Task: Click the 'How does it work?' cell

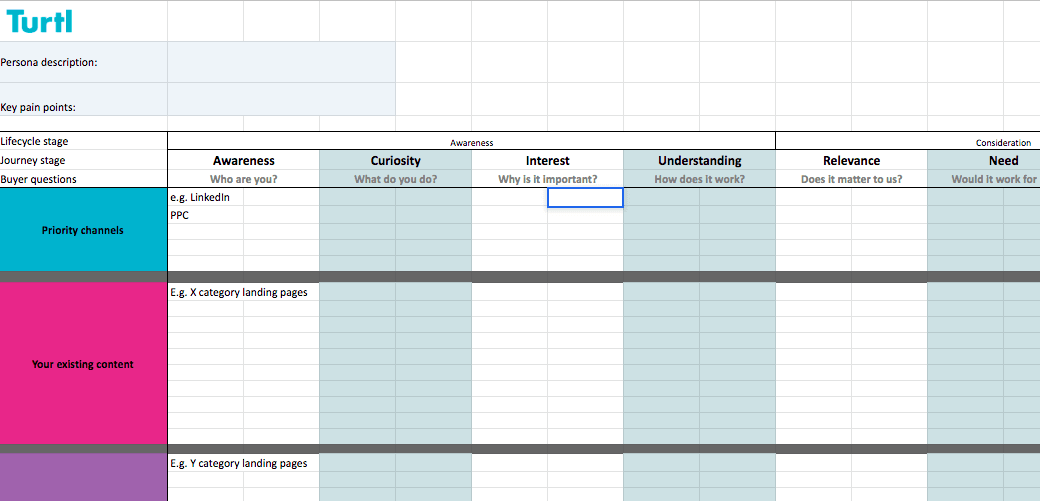Action: 699,179
